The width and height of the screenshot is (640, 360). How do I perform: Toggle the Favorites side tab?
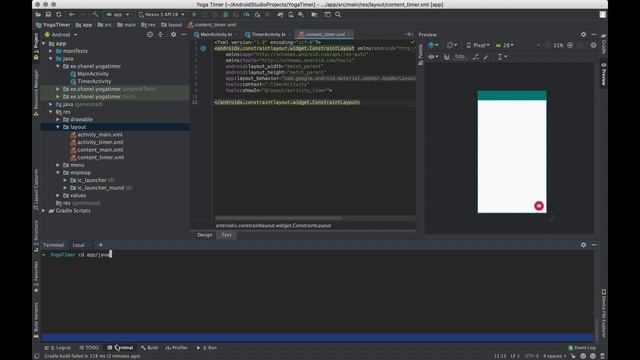[36, 276]
